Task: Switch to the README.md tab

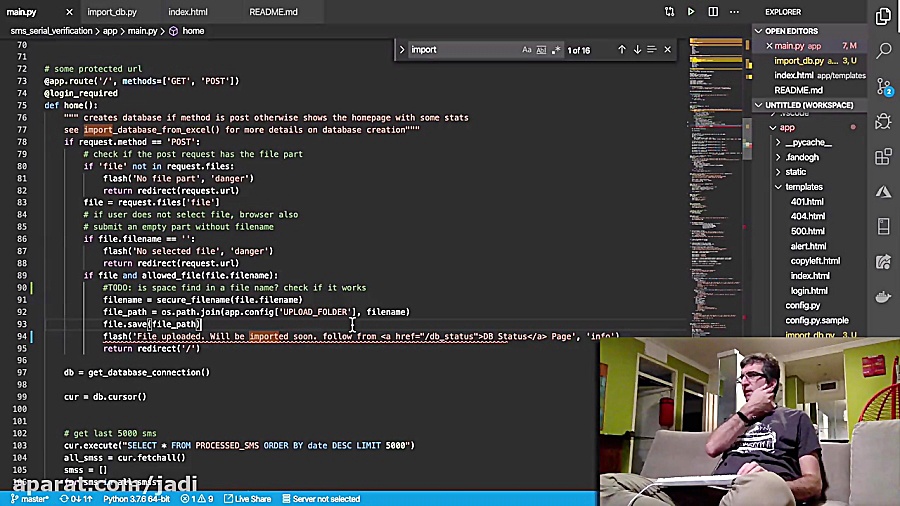Action: pyautogui.click(x=273, y=12)
